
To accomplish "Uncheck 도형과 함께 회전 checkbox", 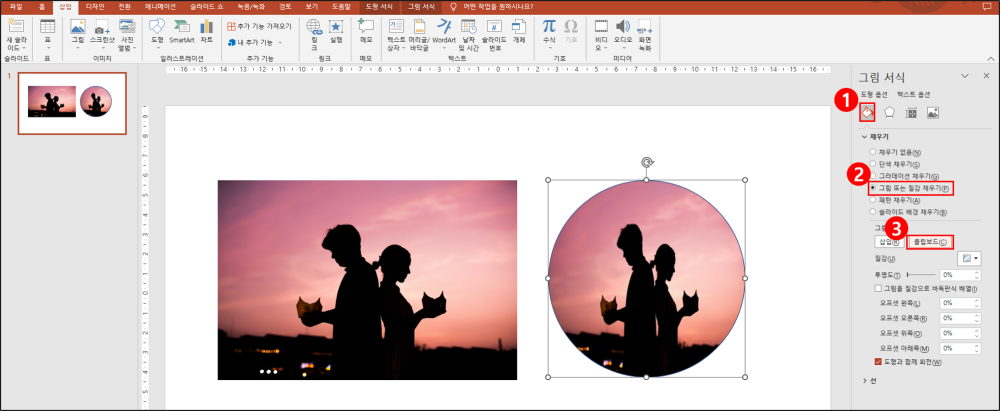I will 878,362.
